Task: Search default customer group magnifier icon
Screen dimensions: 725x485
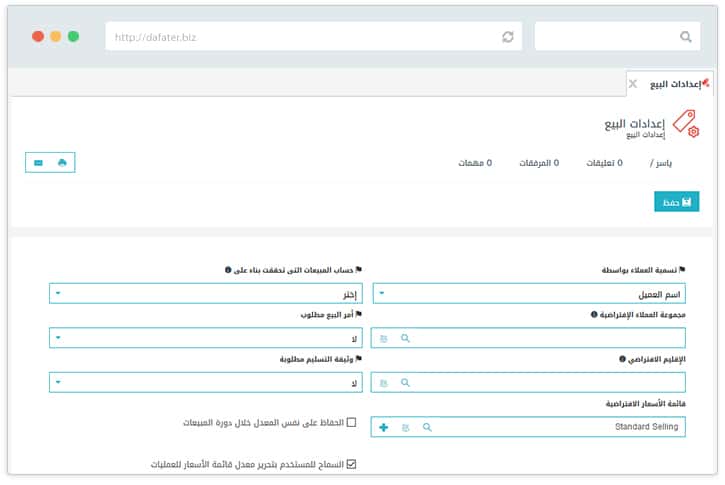Action: (x=405, y=338)
